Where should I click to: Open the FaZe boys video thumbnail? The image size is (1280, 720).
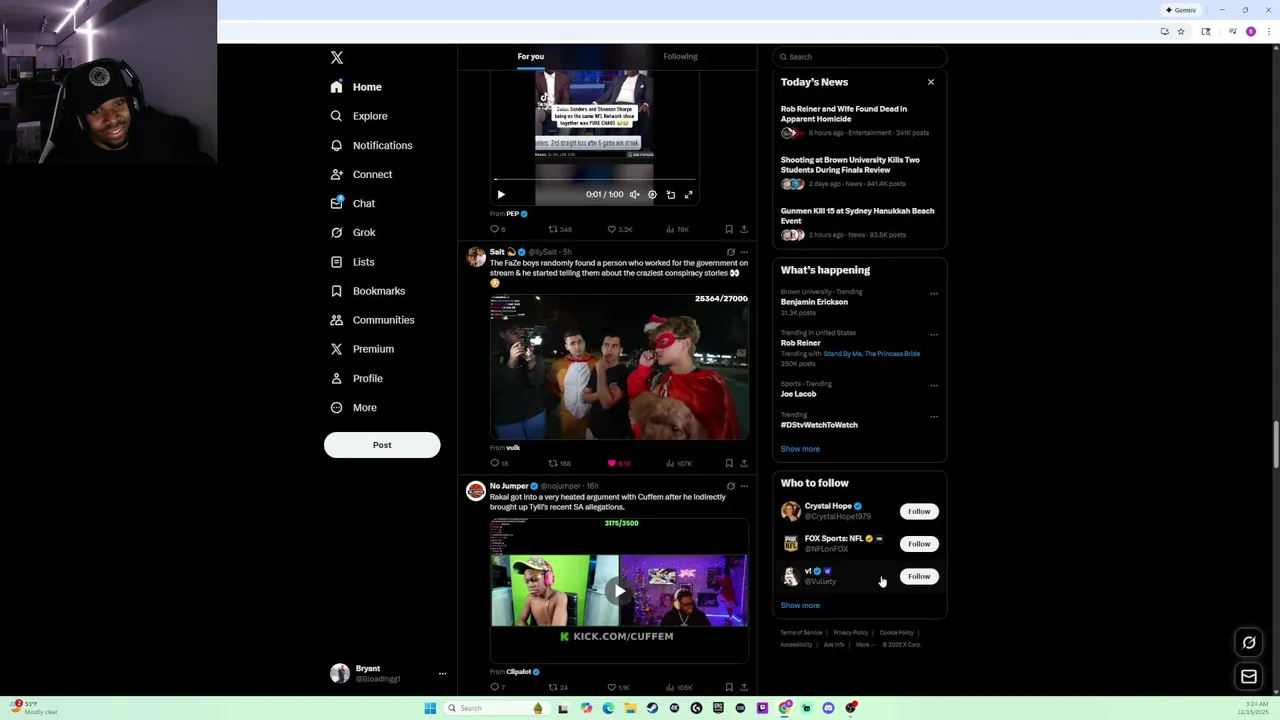point(619,366)
